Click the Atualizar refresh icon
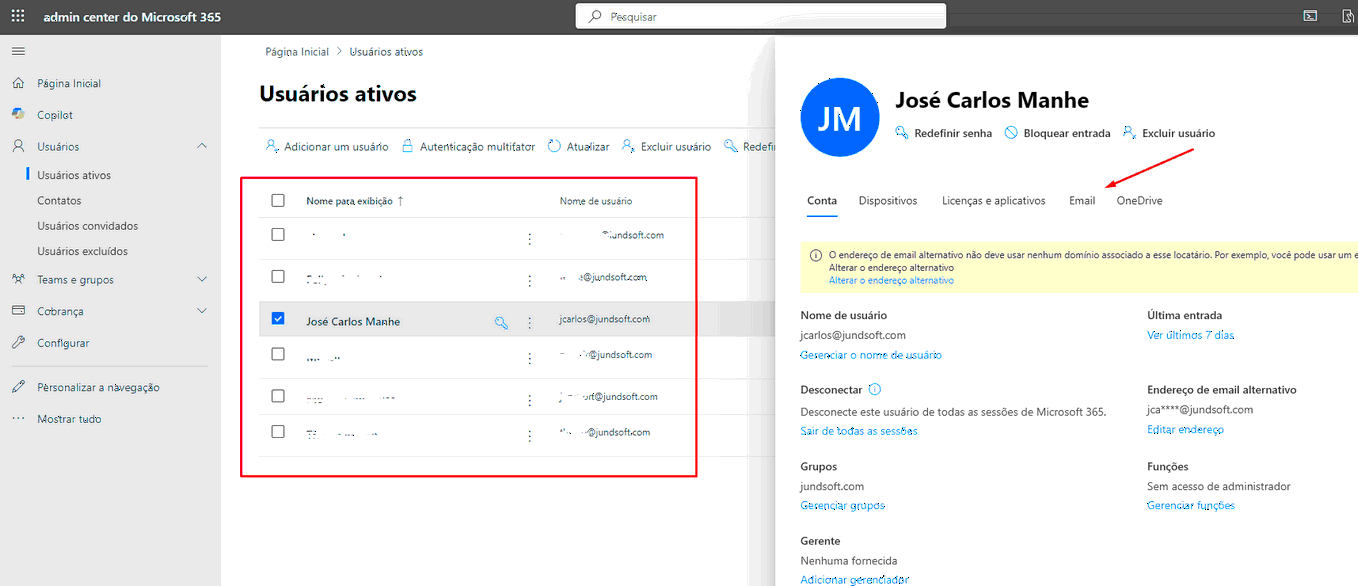Viewport: 1358px width, 586px height. point(555,146)
